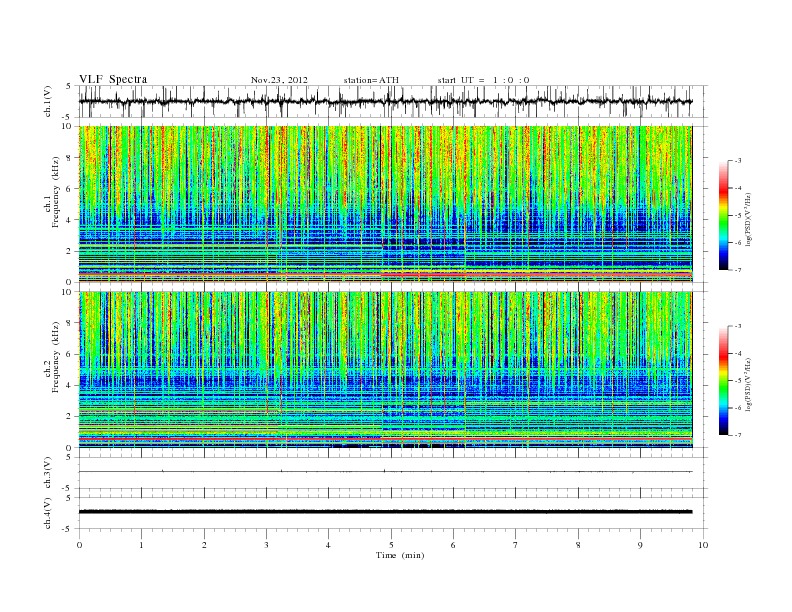Click the ch.2 colorbar "log(PSD)(V²/Hz)" label
The width and height of the screenshot is (792, 612).
point(748,384)
